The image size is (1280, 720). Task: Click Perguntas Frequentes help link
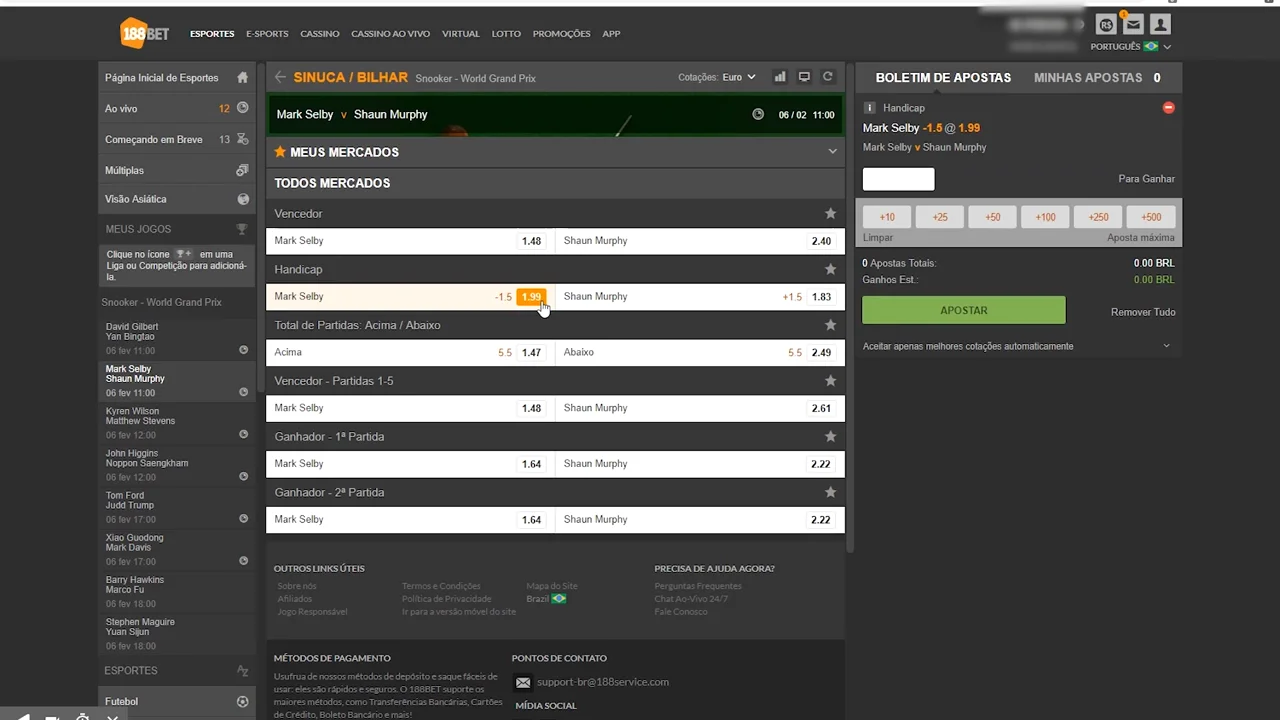[x=698, y=586]
